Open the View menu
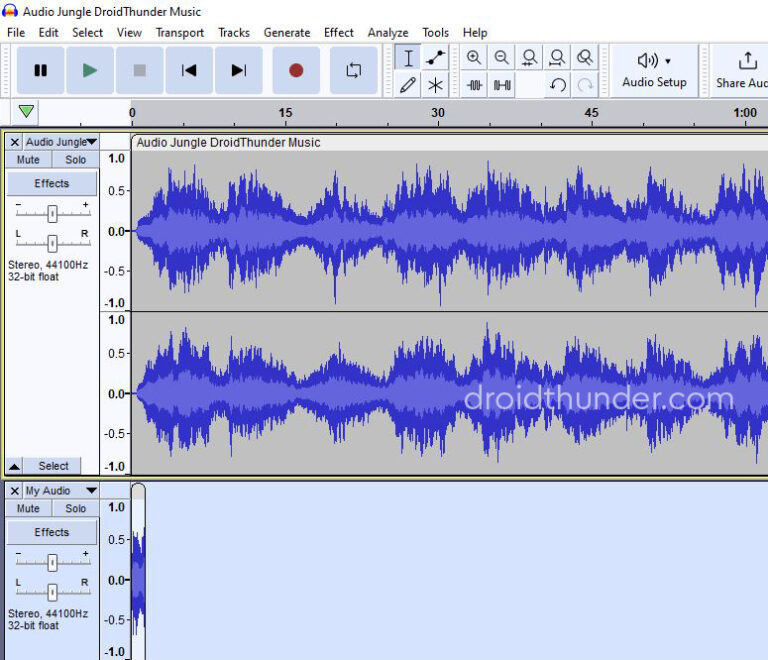This screenshot has height=660, width=768. tap(129, 33)
